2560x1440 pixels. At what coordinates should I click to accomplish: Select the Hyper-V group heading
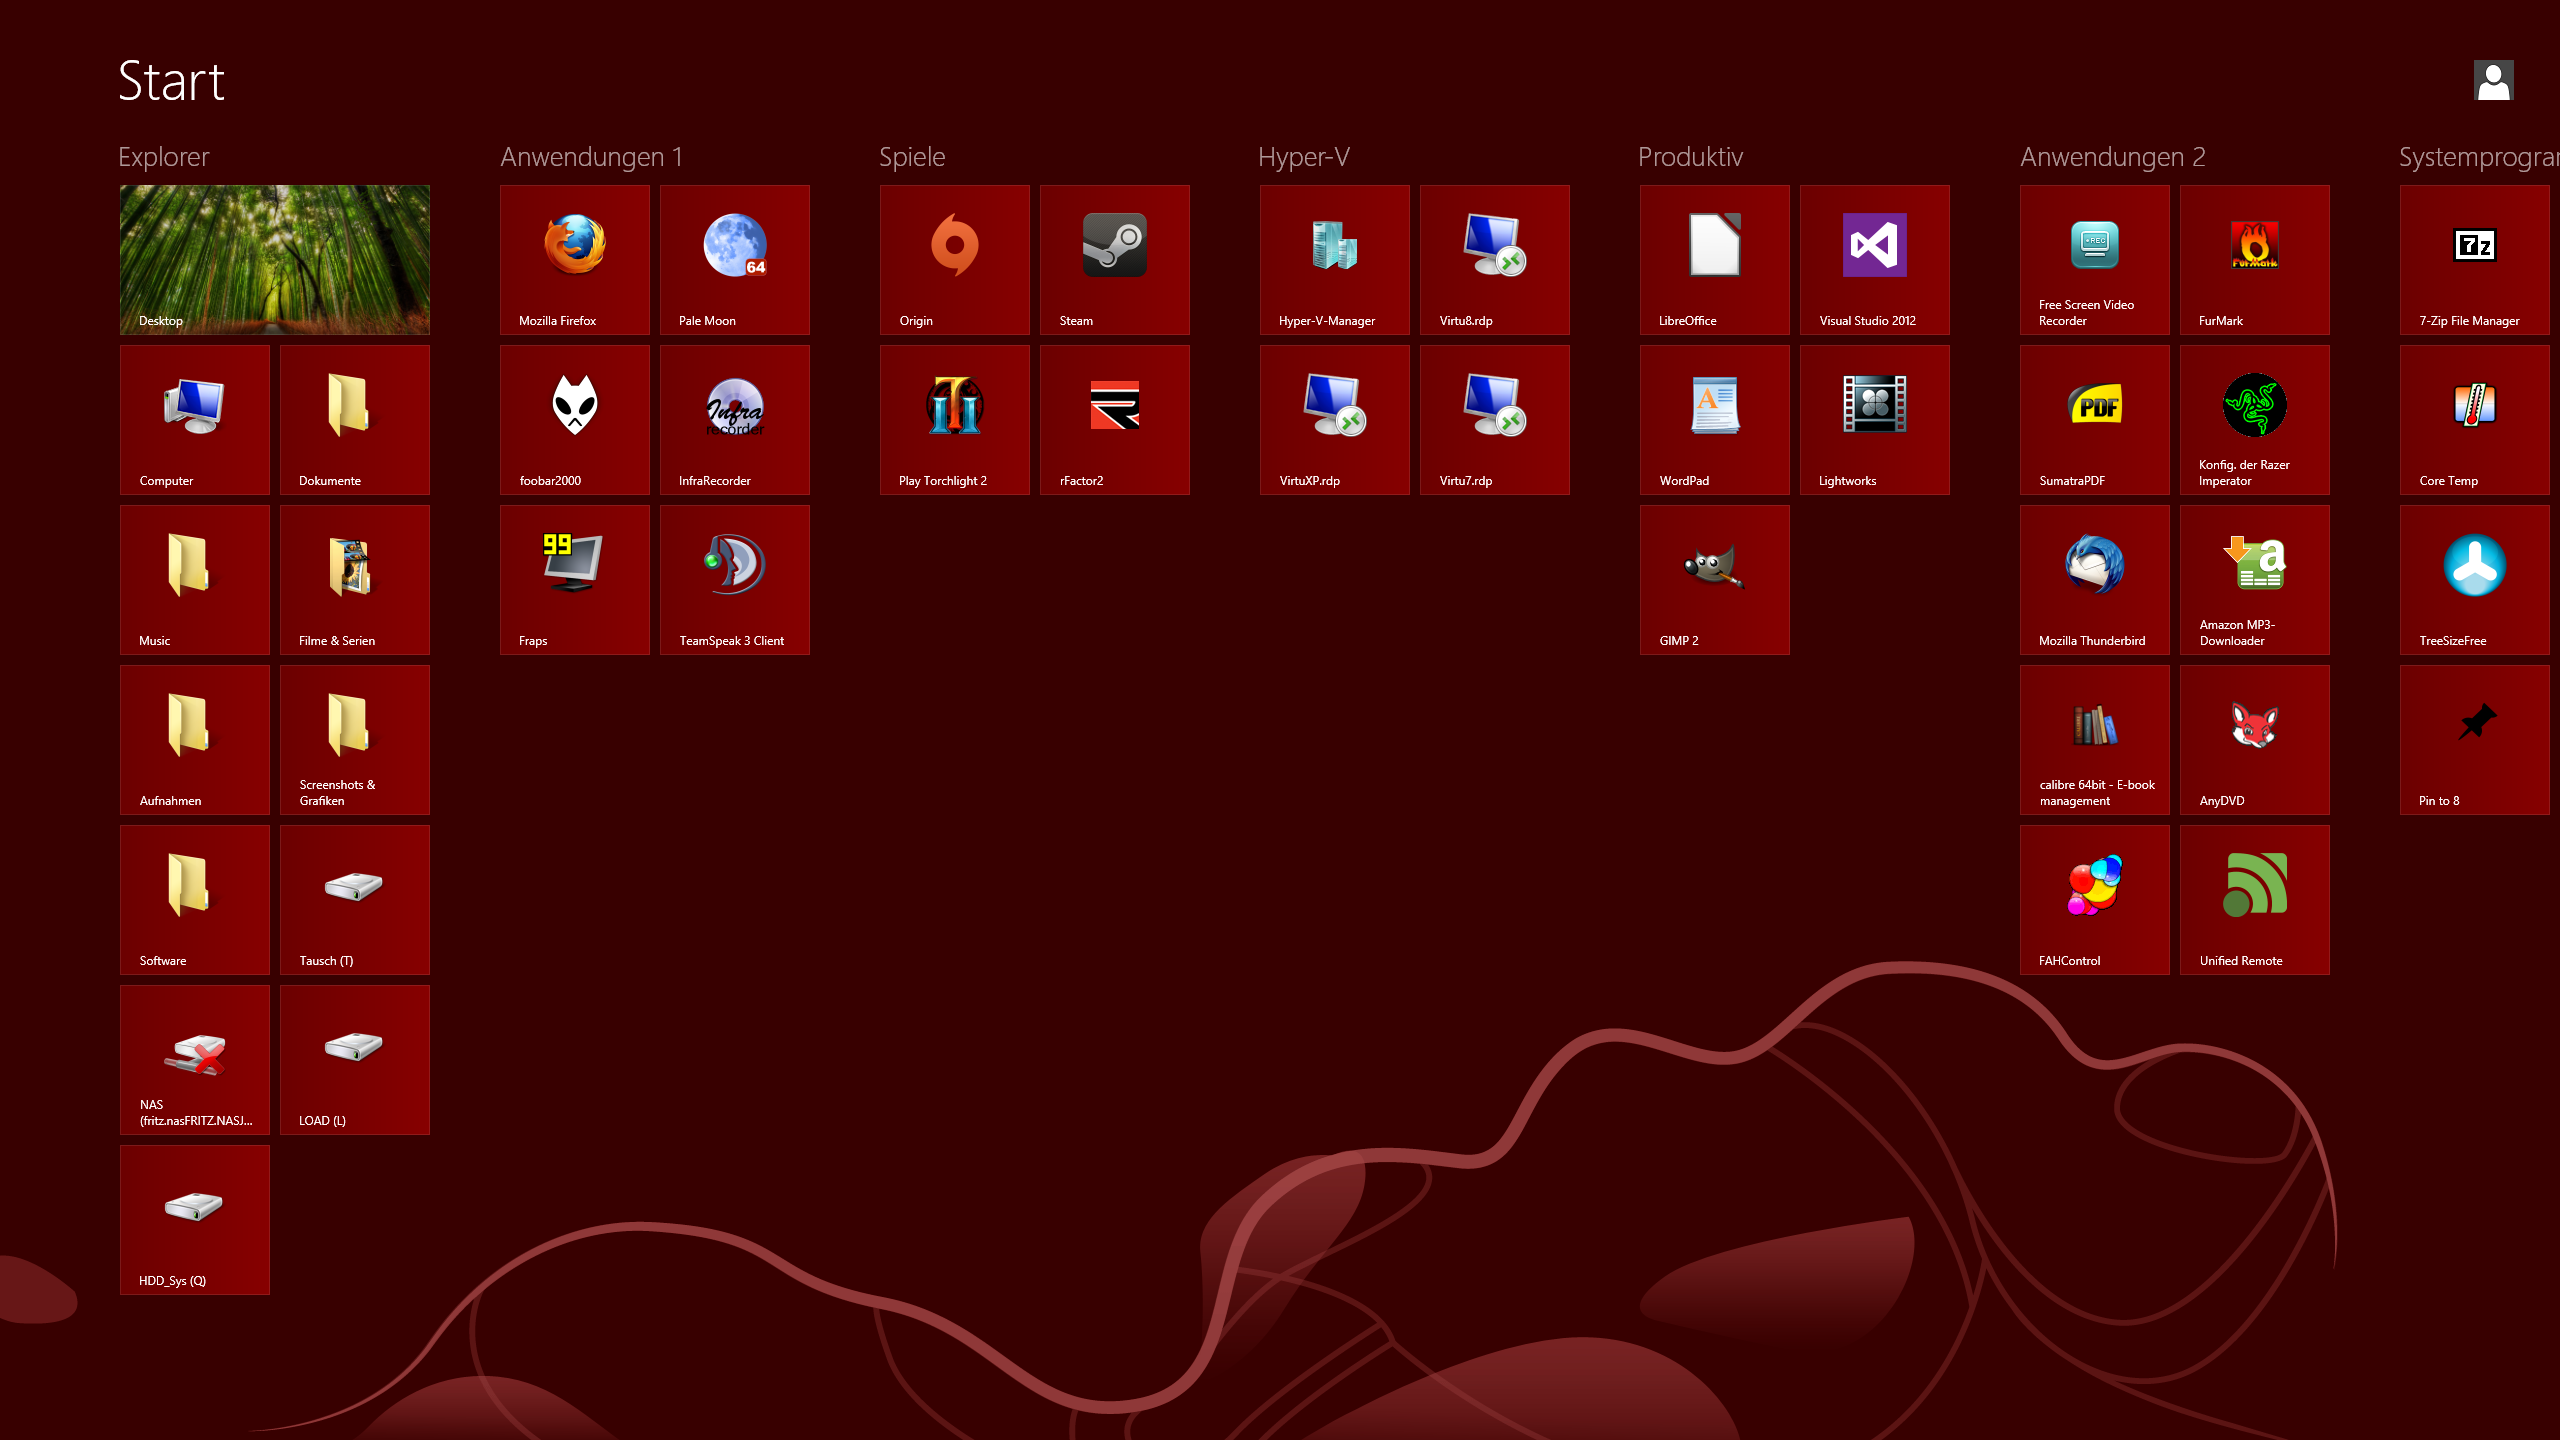(1304, 157)
